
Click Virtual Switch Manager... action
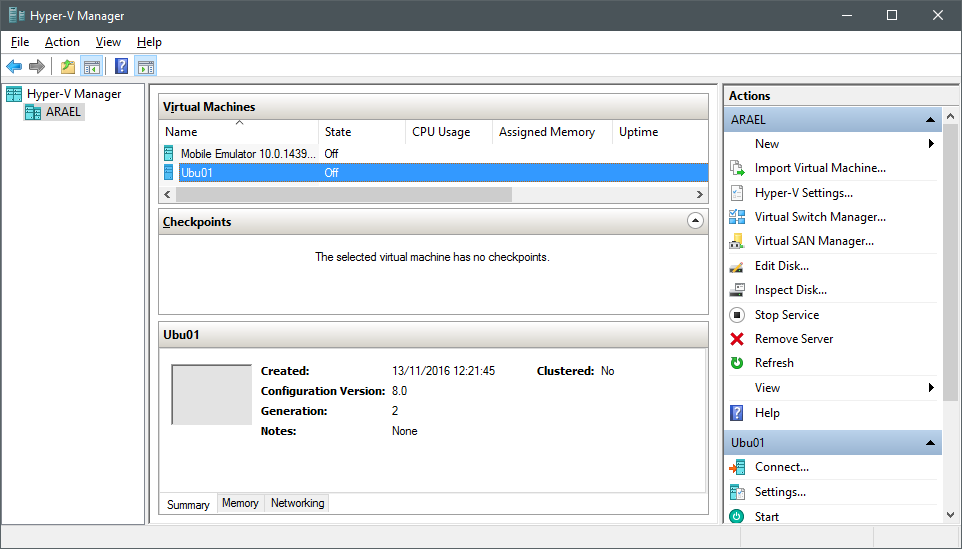[x=820, y=217]
